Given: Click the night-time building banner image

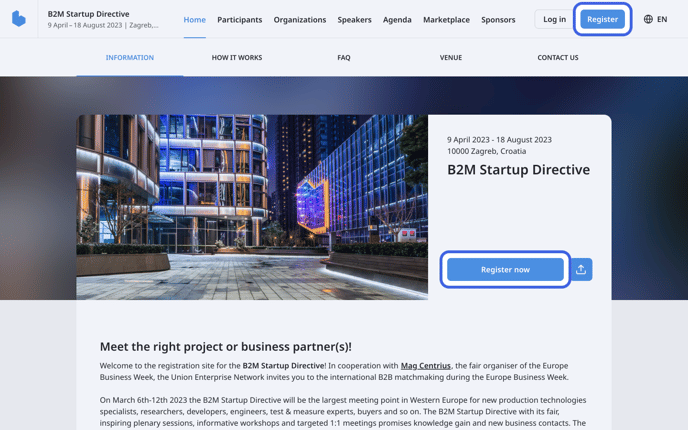Looking at the screenshot, I should (252, 207).
